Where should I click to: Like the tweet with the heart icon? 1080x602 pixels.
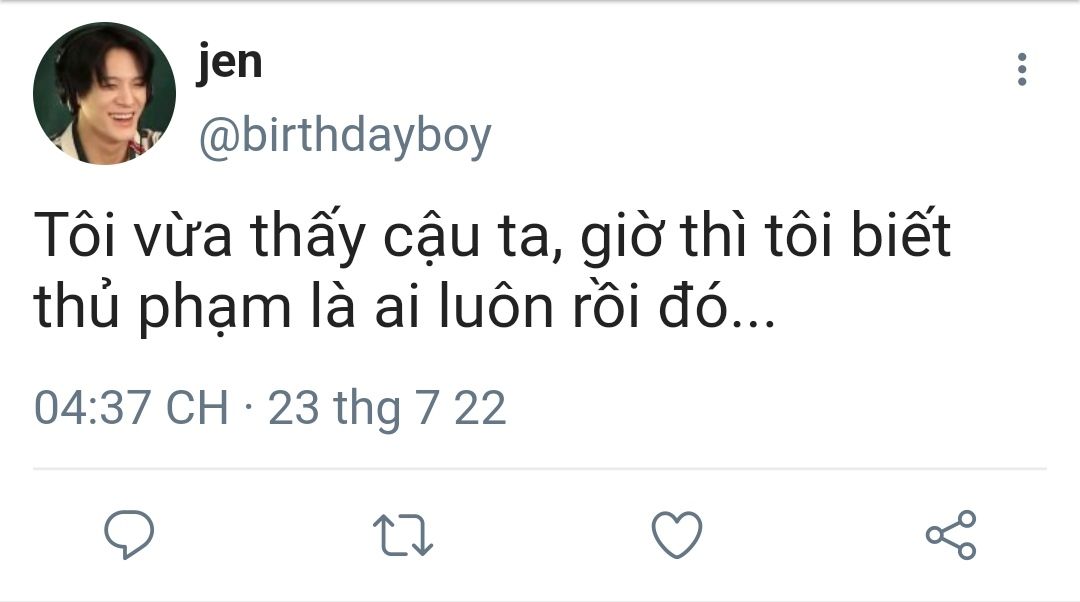pos(677,534)
